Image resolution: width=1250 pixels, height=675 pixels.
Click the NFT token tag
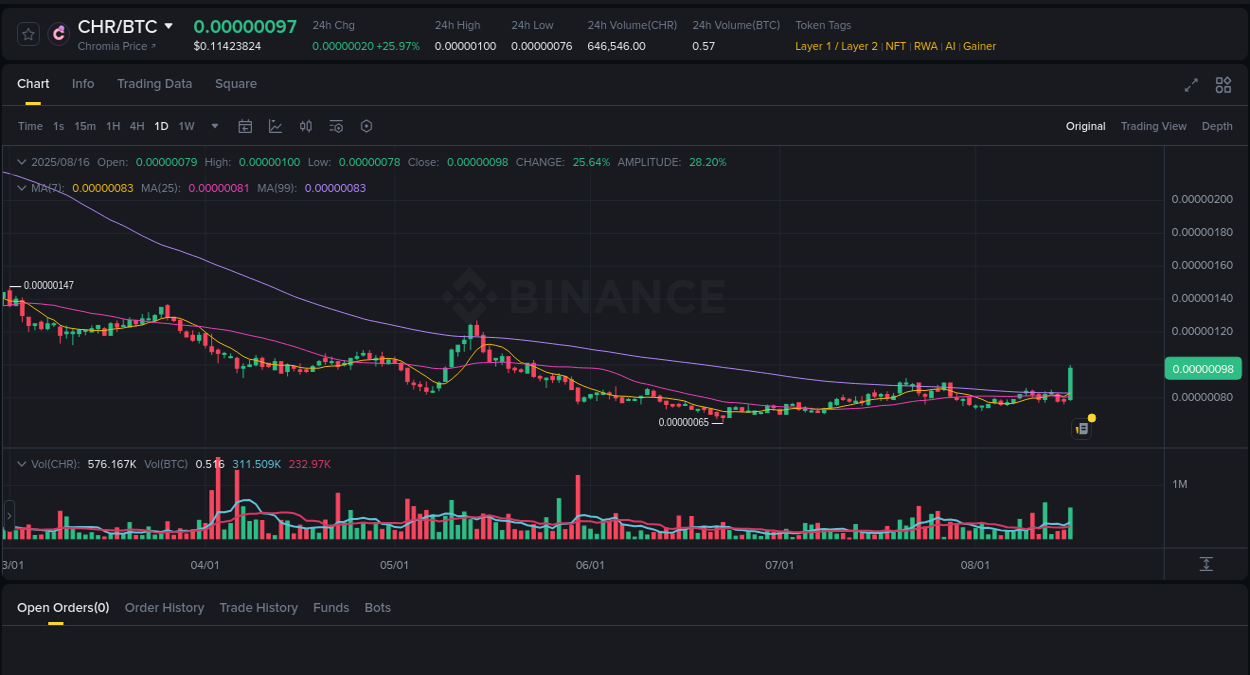coord(896,46)
